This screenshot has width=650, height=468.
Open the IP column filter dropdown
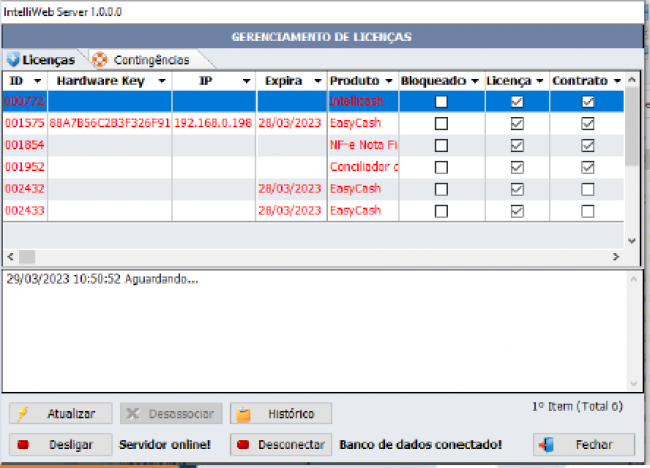point(247,81)
